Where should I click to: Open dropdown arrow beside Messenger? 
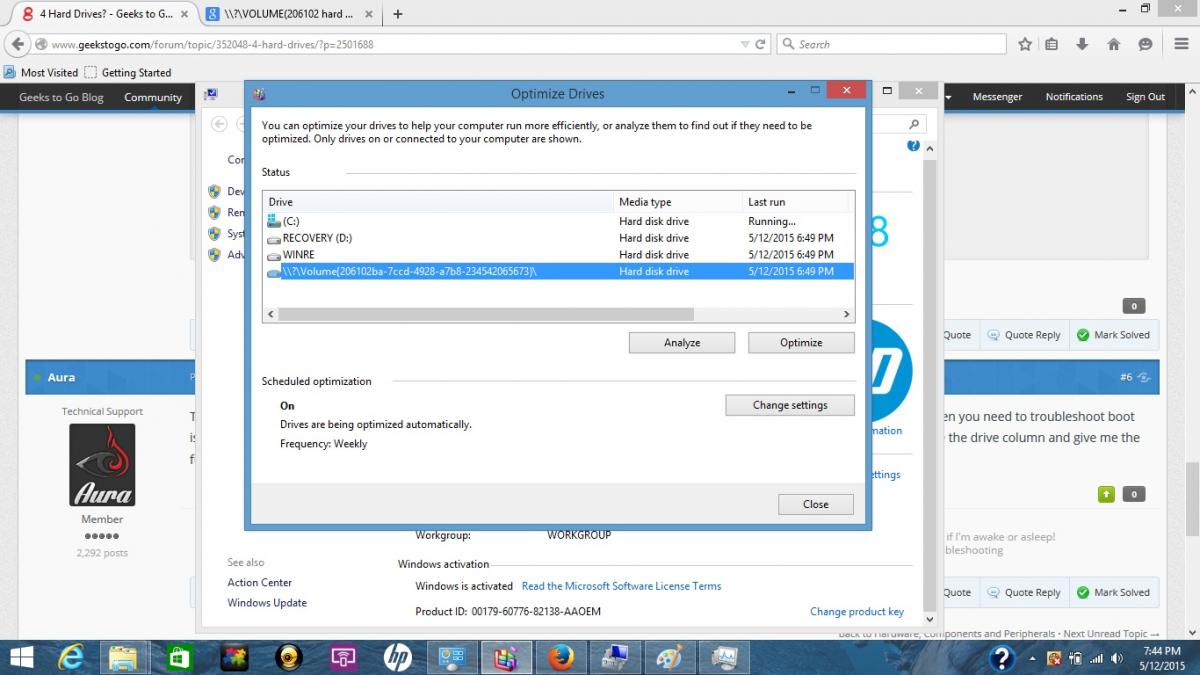[948, 97]
